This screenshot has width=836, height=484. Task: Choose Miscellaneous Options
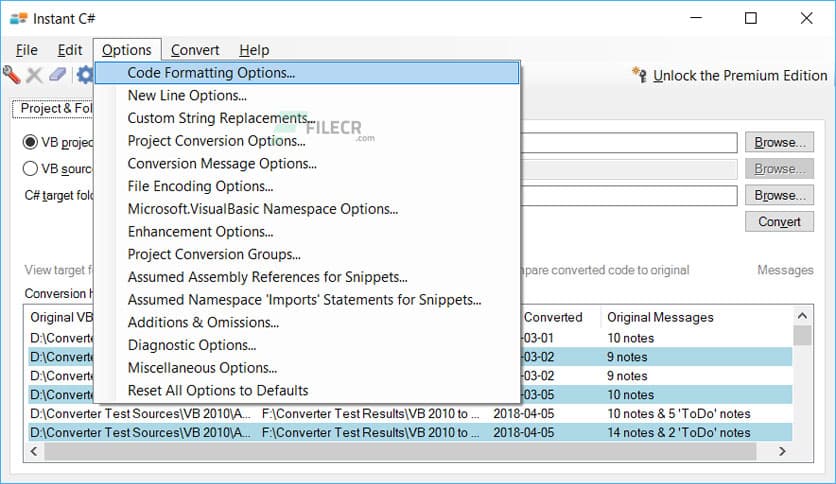tap(307, 368)
